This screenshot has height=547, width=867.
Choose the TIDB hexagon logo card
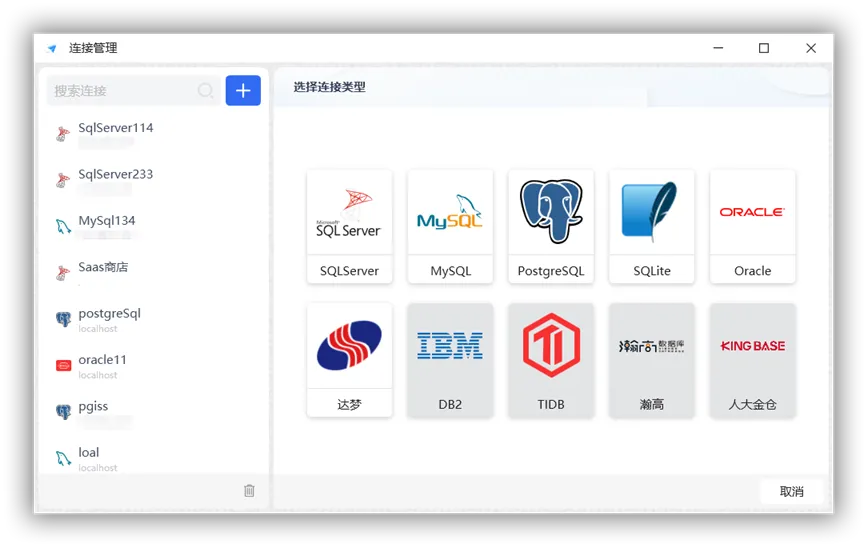[x=551, y=360]
